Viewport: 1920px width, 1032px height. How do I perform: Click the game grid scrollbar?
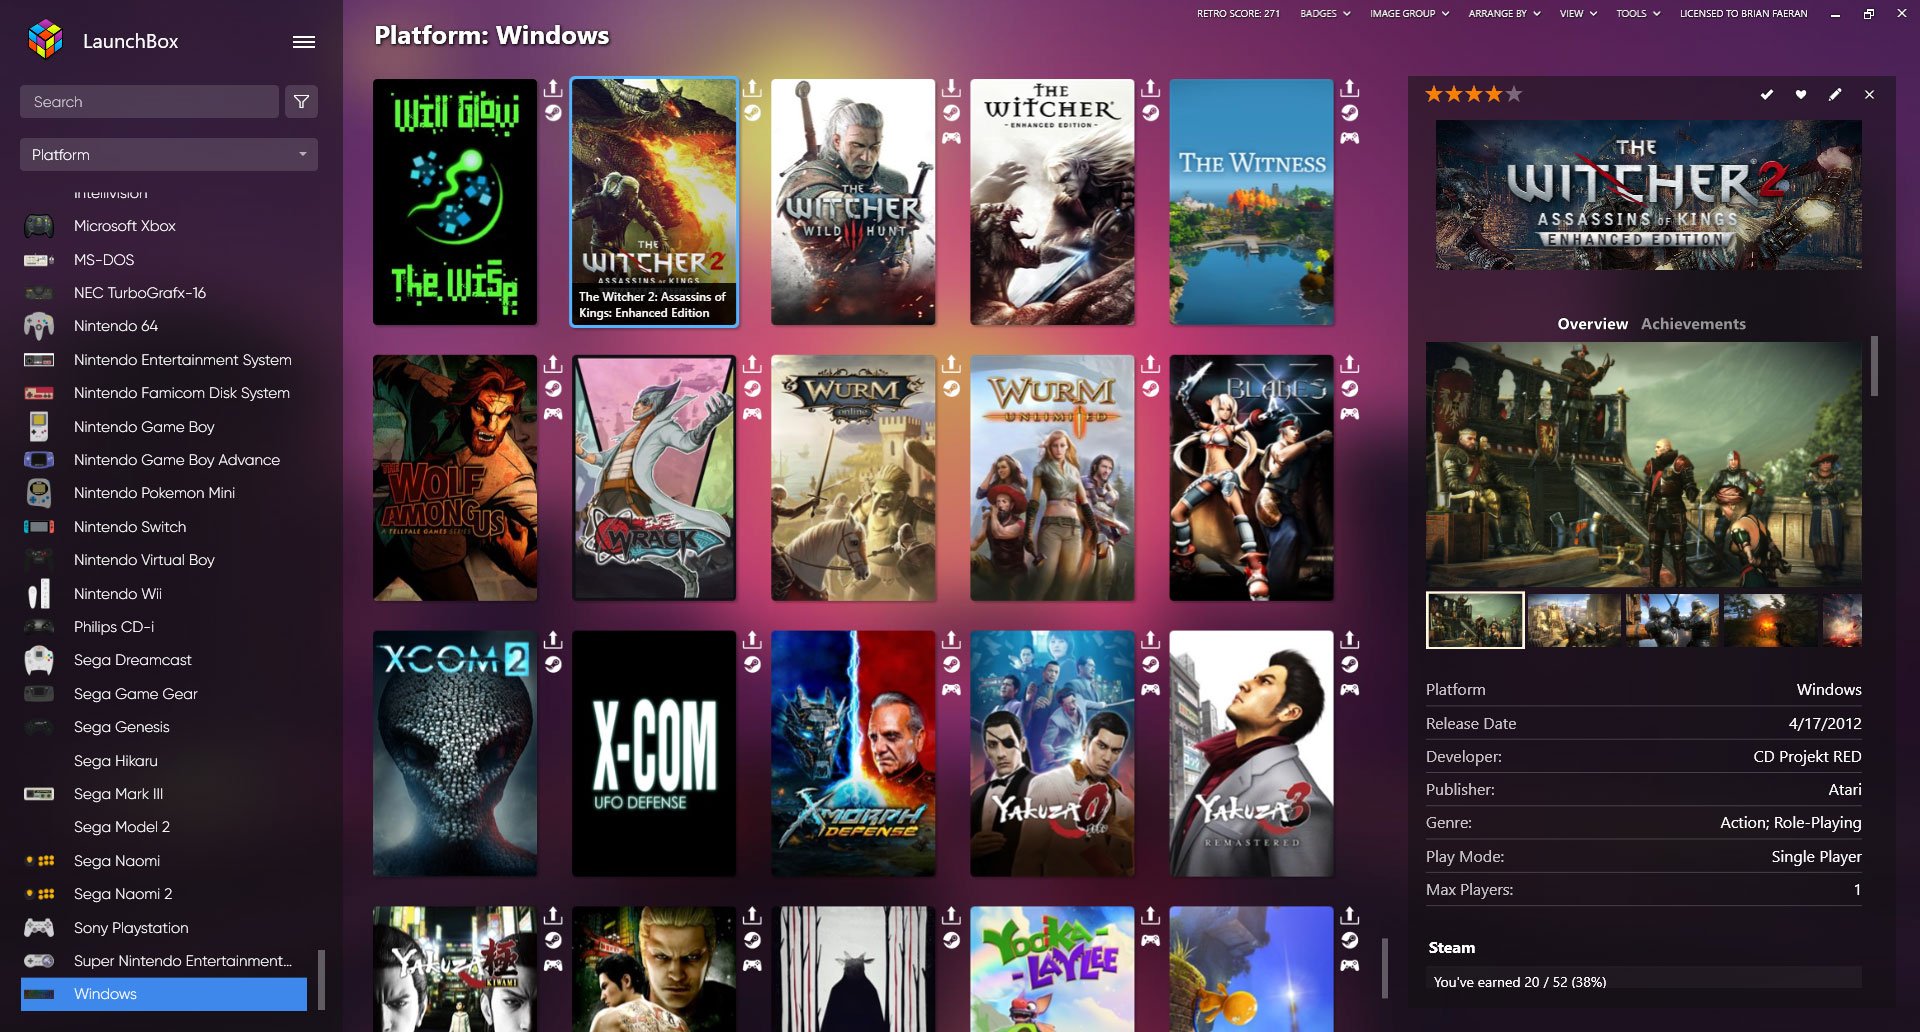pyautogui.click(x=1385, y=968)
